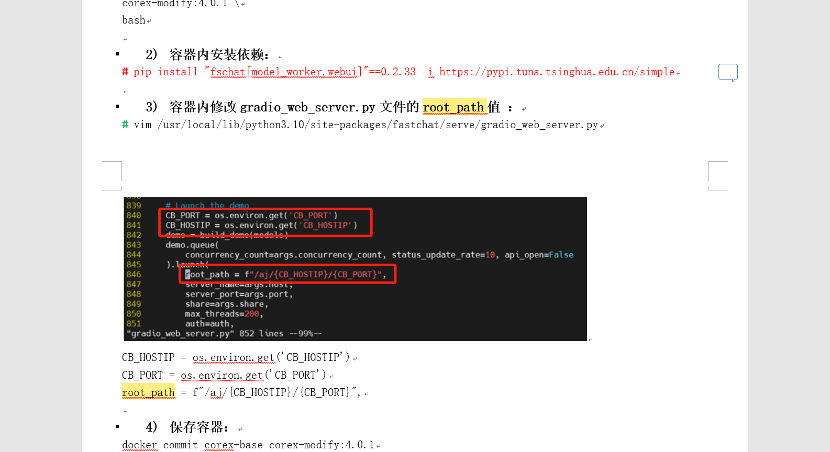Click the vim gradio_web_server.py command line

point(363,125)
